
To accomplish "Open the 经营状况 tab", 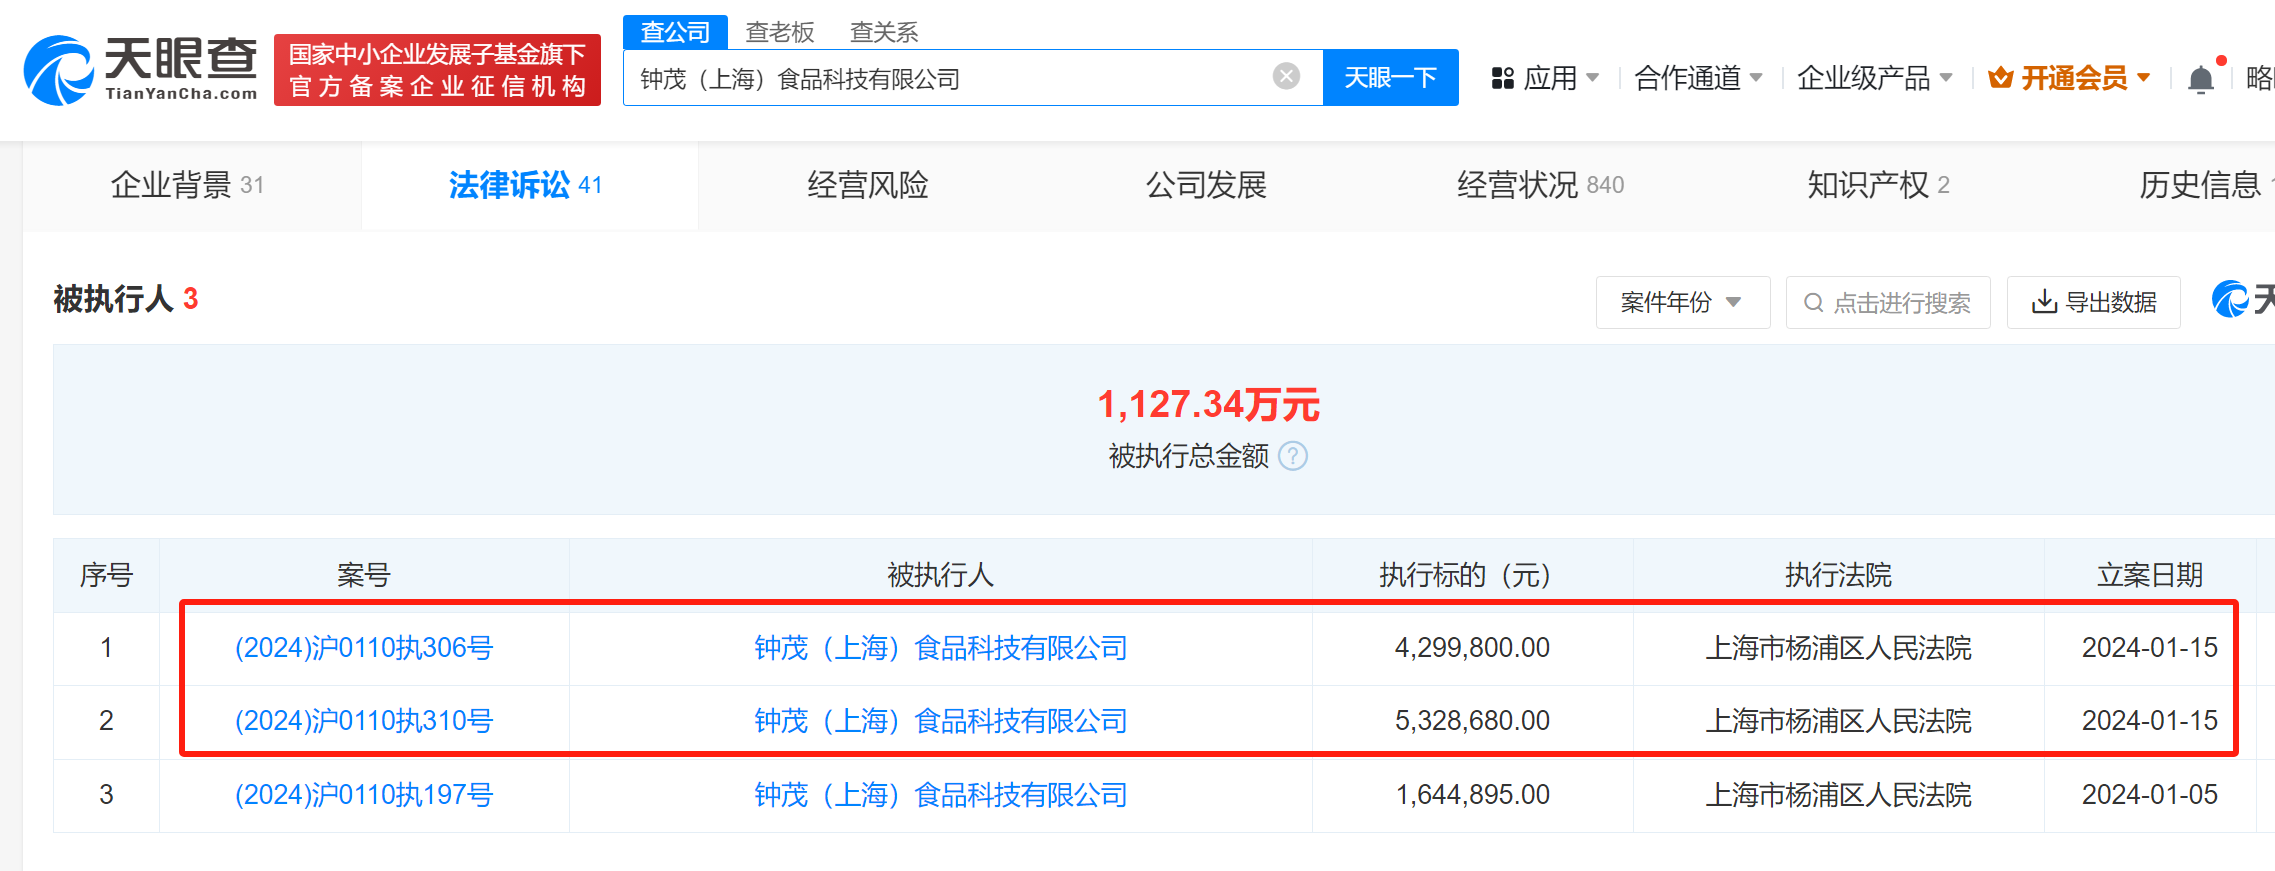I will click(1540, 185).
